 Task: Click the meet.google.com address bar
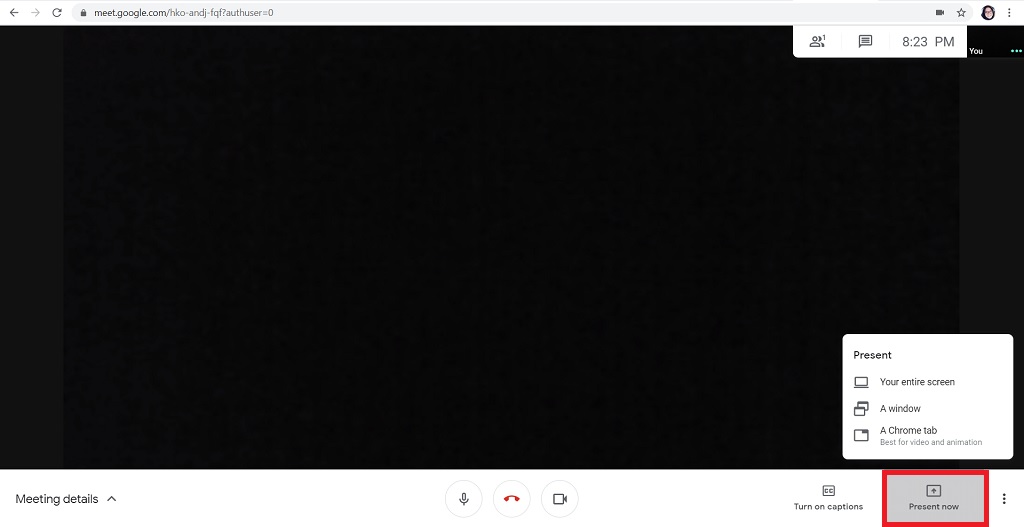(x=400, y=13)
